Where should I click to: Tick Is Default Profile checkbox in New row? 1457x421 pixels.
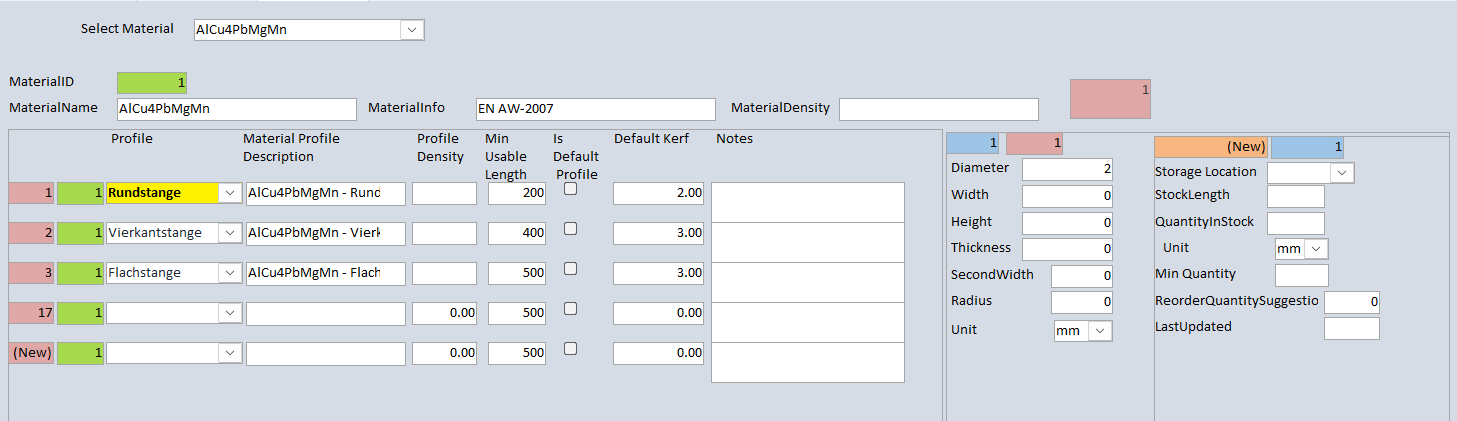pos(570,349)
